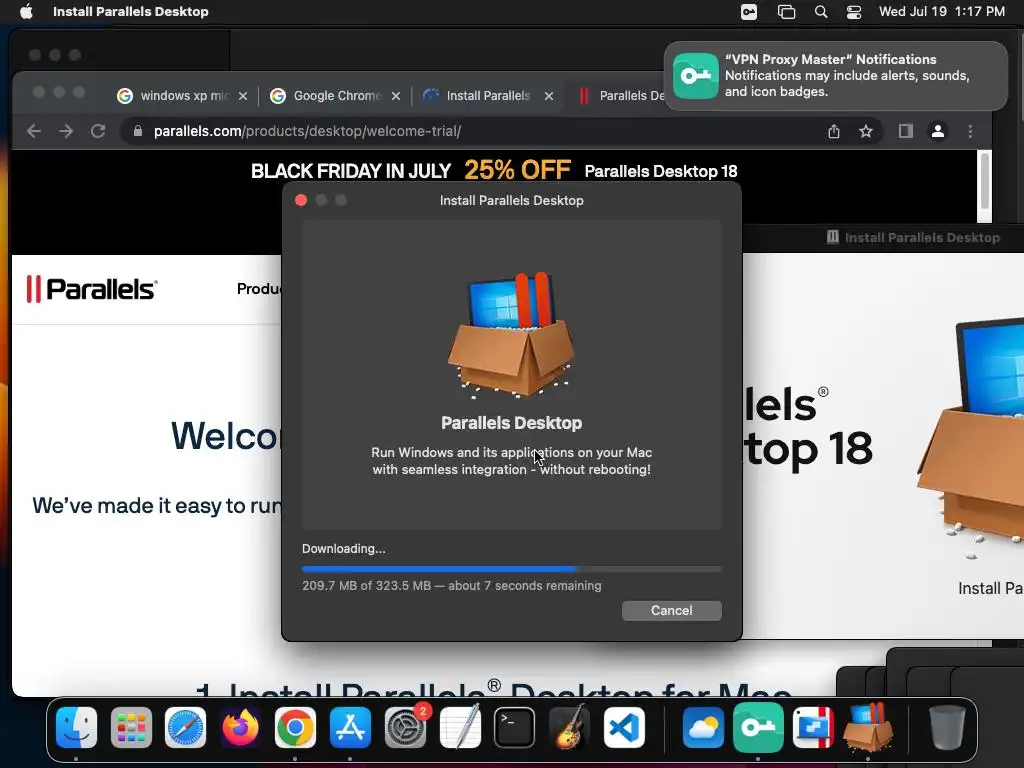The image size is (1024, 768).
Task: Open VPN Proxy Master from the Dock
Action: 758,728
